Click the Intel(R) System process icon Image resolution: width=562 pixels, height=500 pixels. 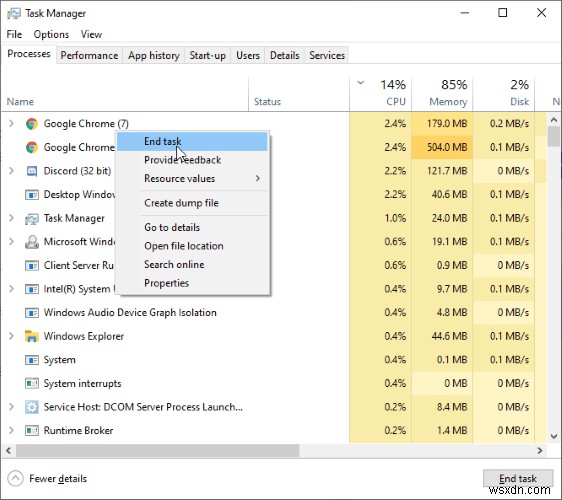click(32, 289)
